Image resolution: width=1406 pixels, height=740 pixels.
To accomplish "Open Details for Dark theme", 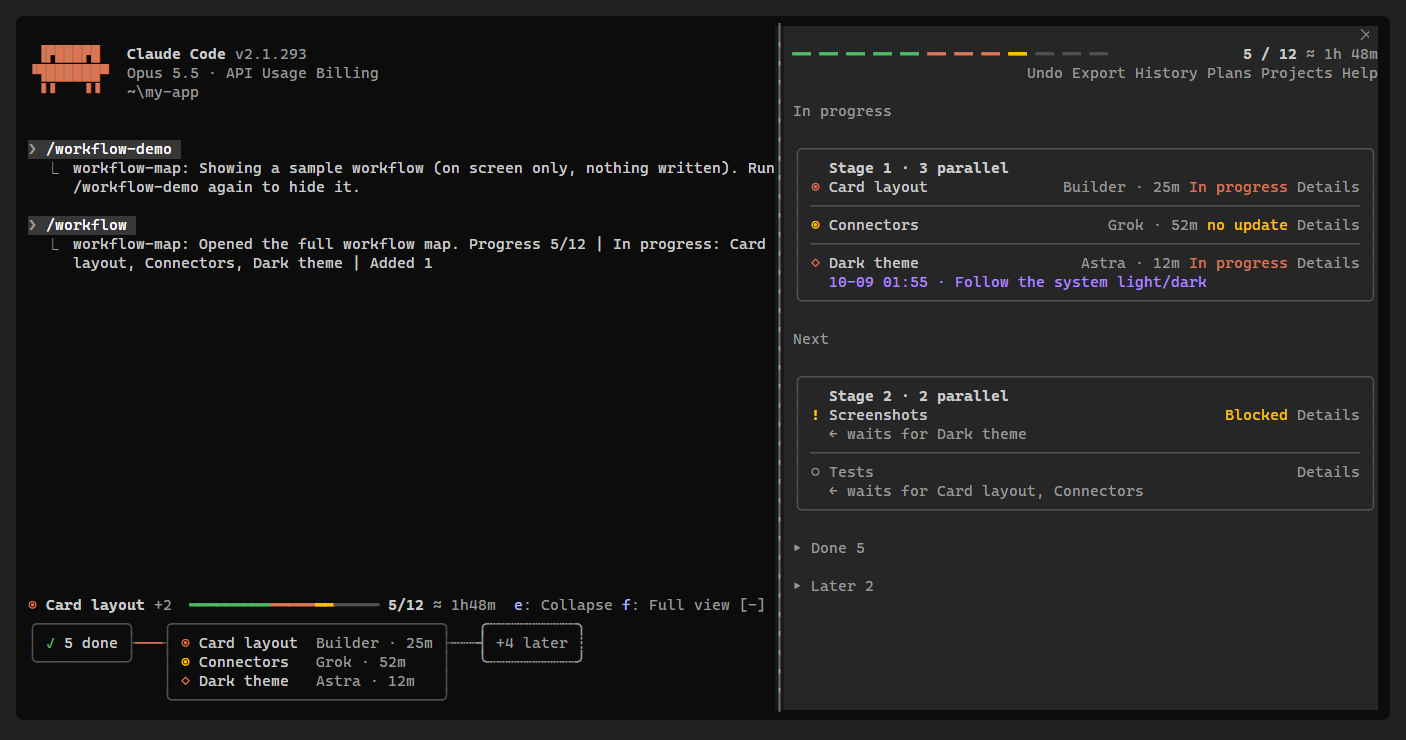I will click(1328, 263).
